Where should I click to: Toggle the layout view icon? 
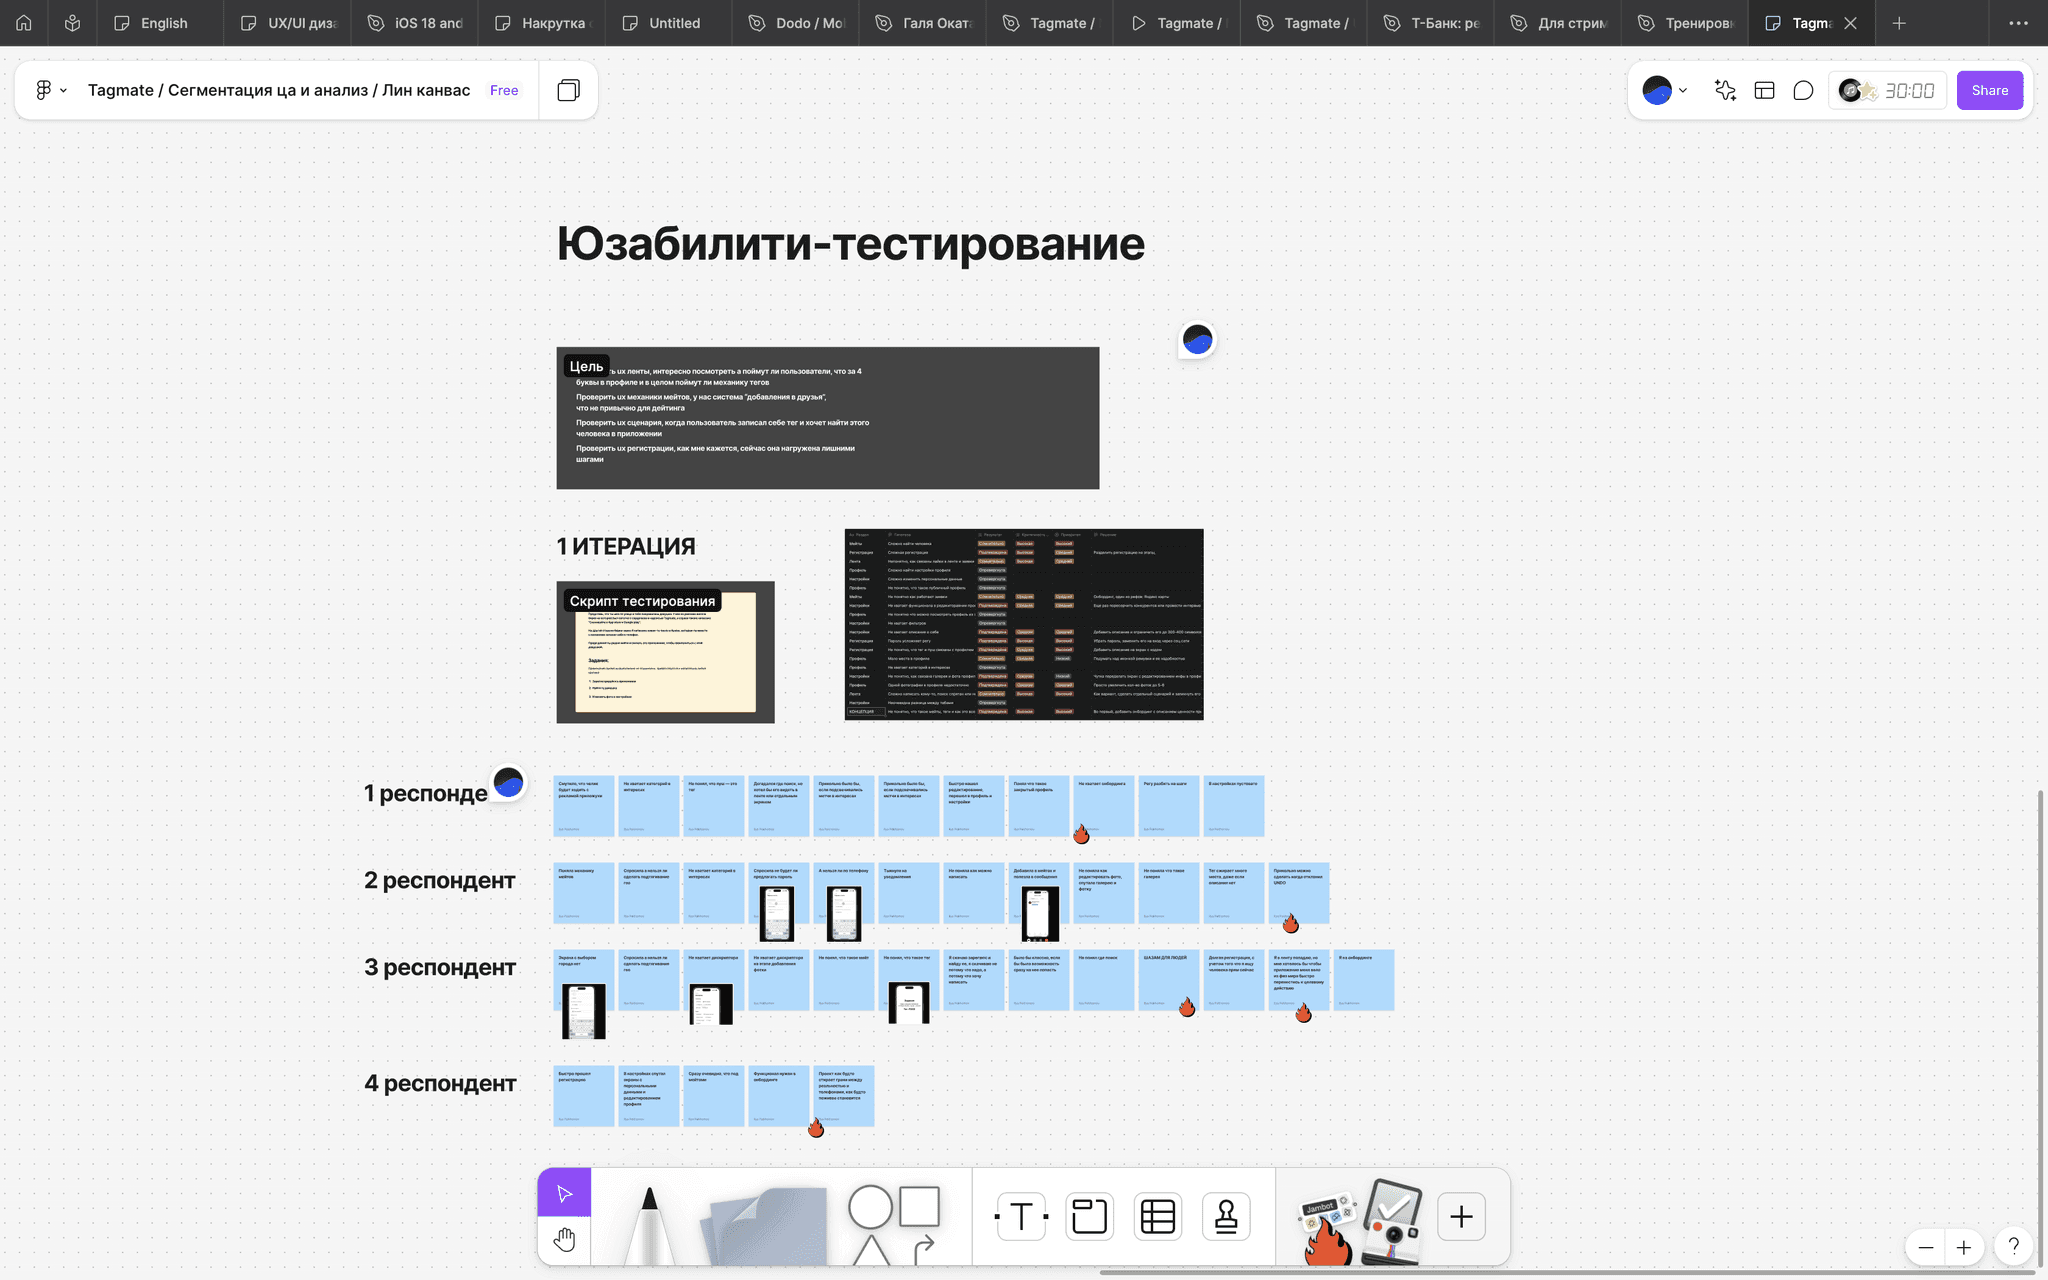click(1764, 90)
